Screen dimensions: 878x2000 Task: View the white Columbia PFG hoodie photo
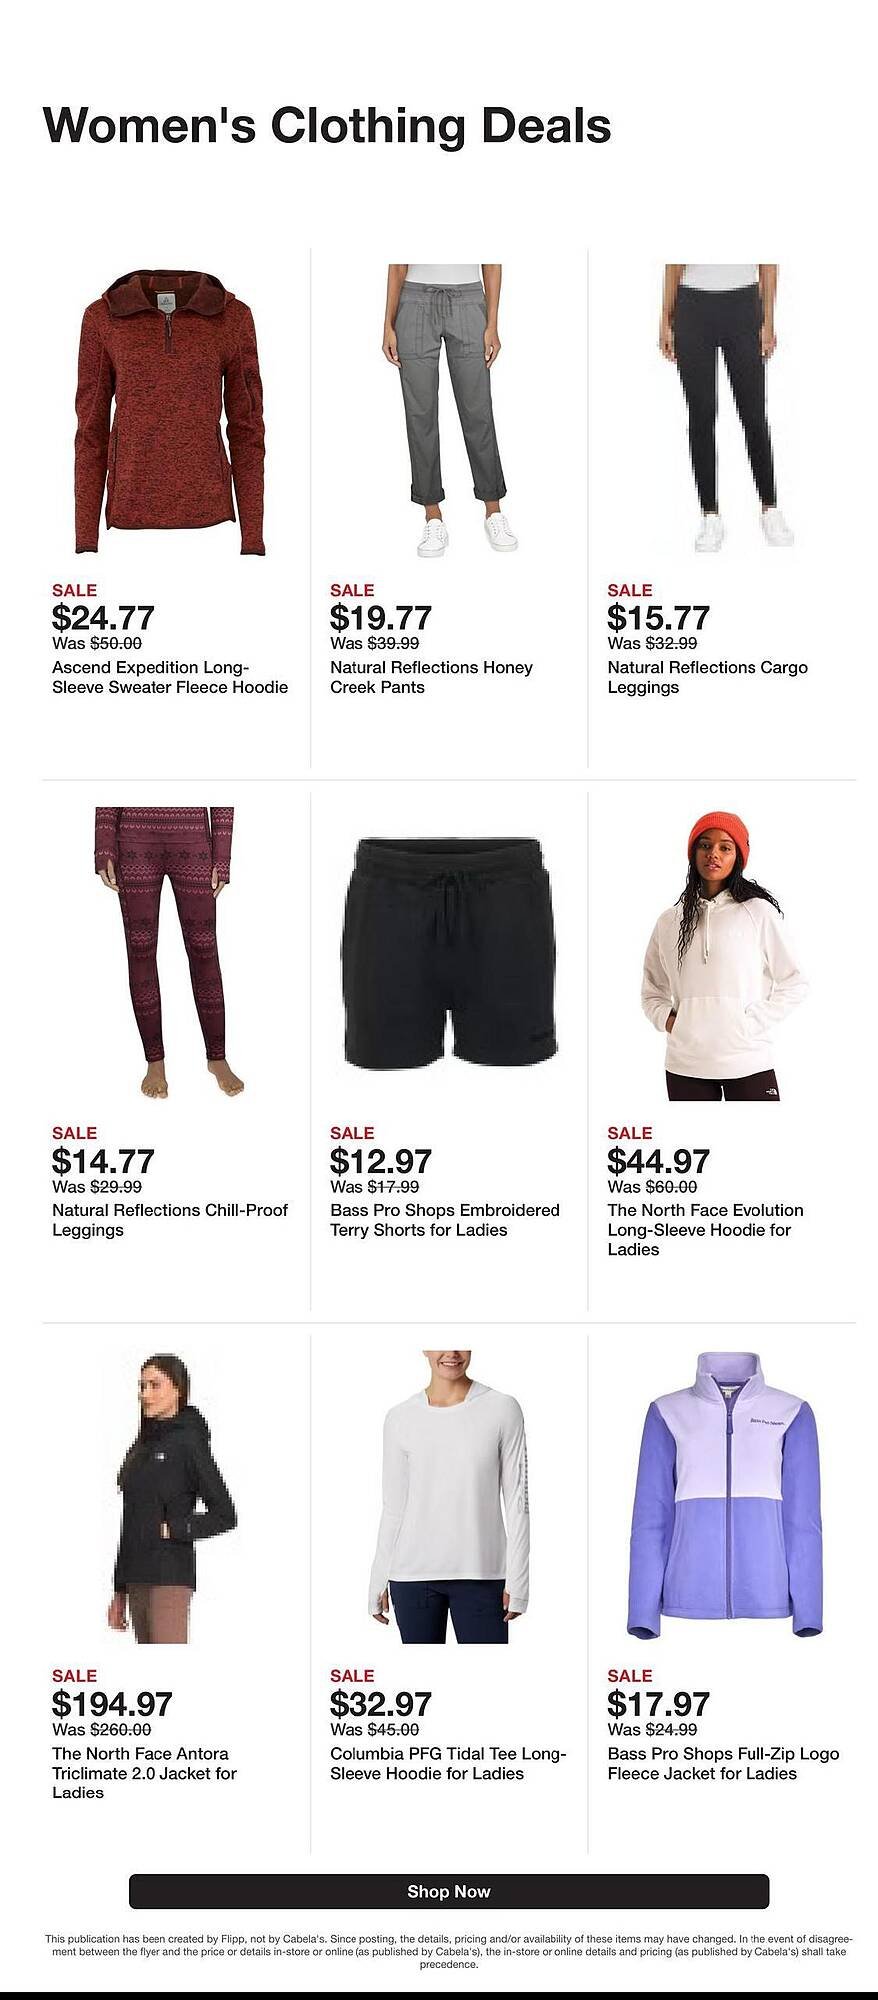(x=449, y=1497)
